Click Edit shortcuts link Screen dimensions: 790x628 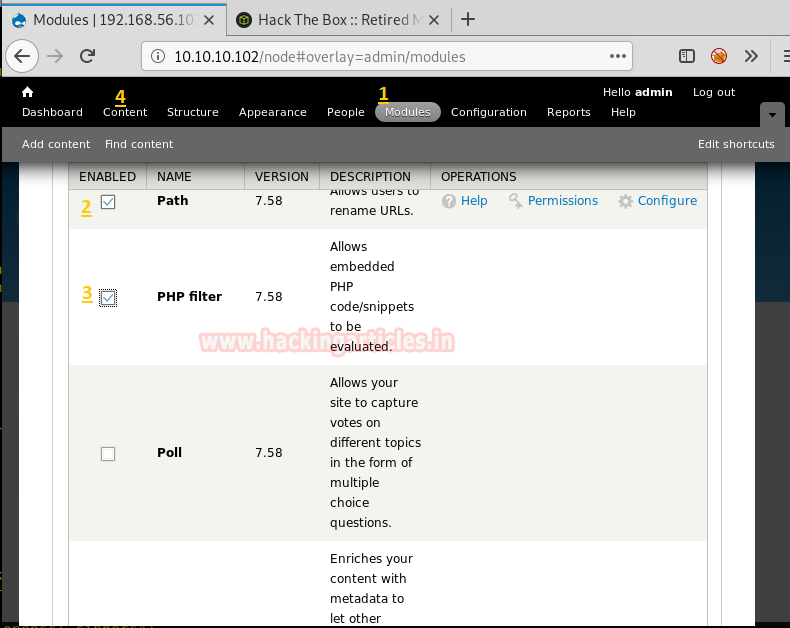tap(736, 144)
